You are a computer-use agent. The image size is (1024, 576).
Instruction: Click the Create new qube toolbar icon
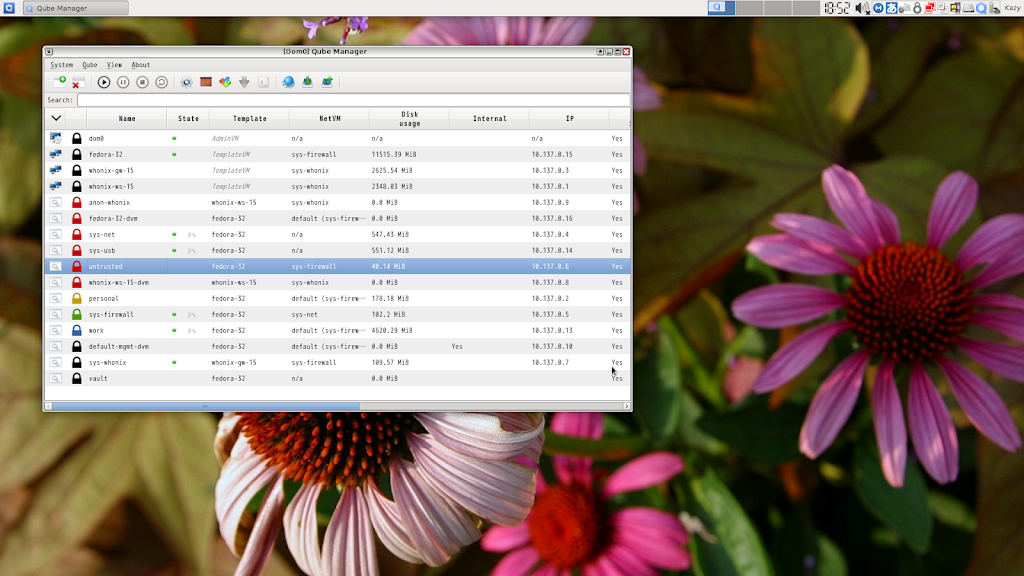pos(59,82)
